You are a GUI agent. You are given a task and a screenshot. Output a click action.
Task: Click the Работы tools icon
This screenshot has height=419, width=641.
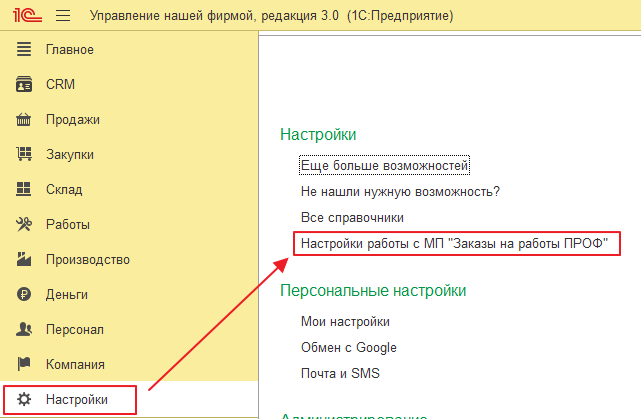pyautogui.click(x=24, y=224)
